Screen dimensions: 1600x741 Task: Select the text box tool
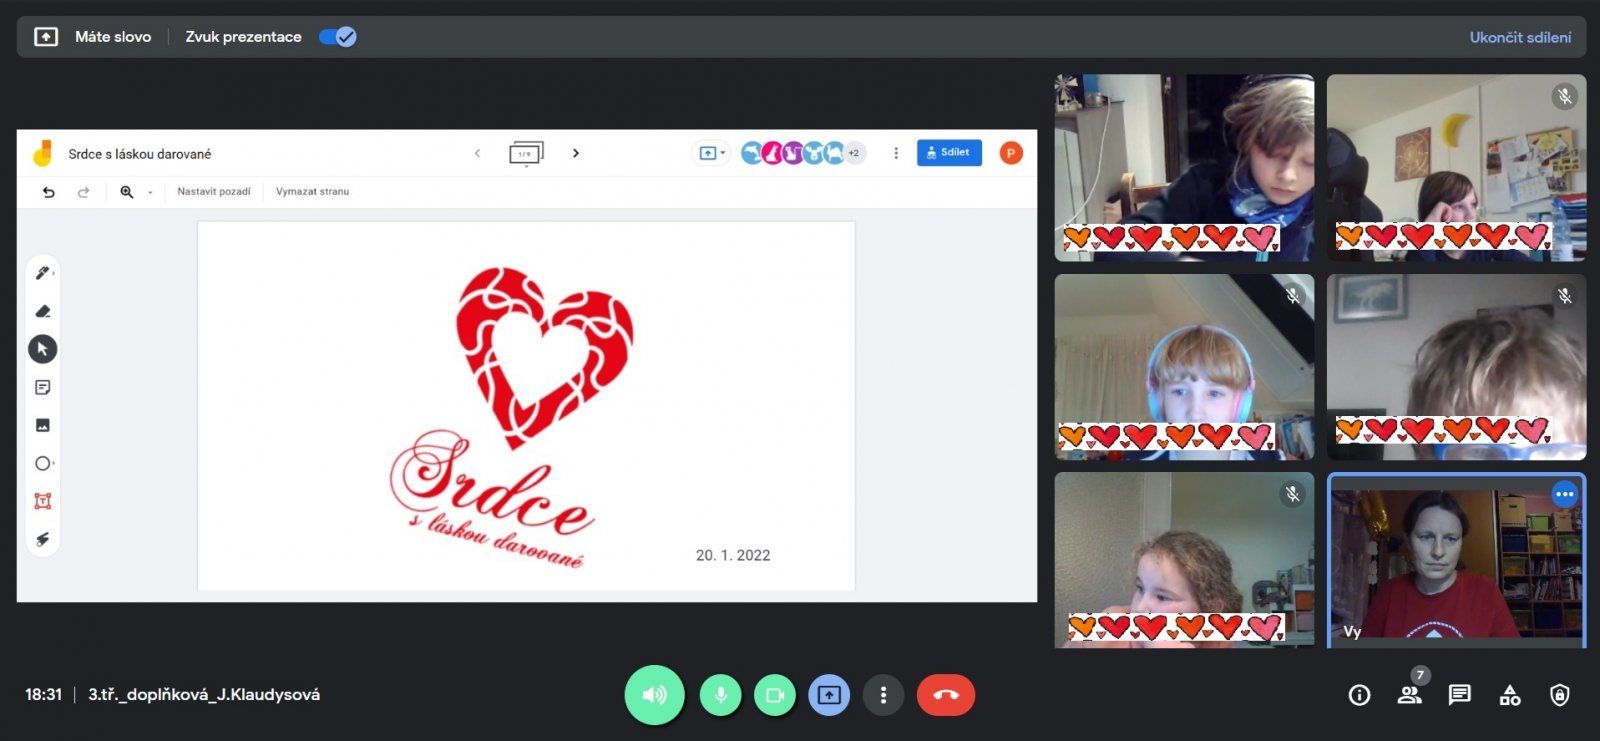42,501
